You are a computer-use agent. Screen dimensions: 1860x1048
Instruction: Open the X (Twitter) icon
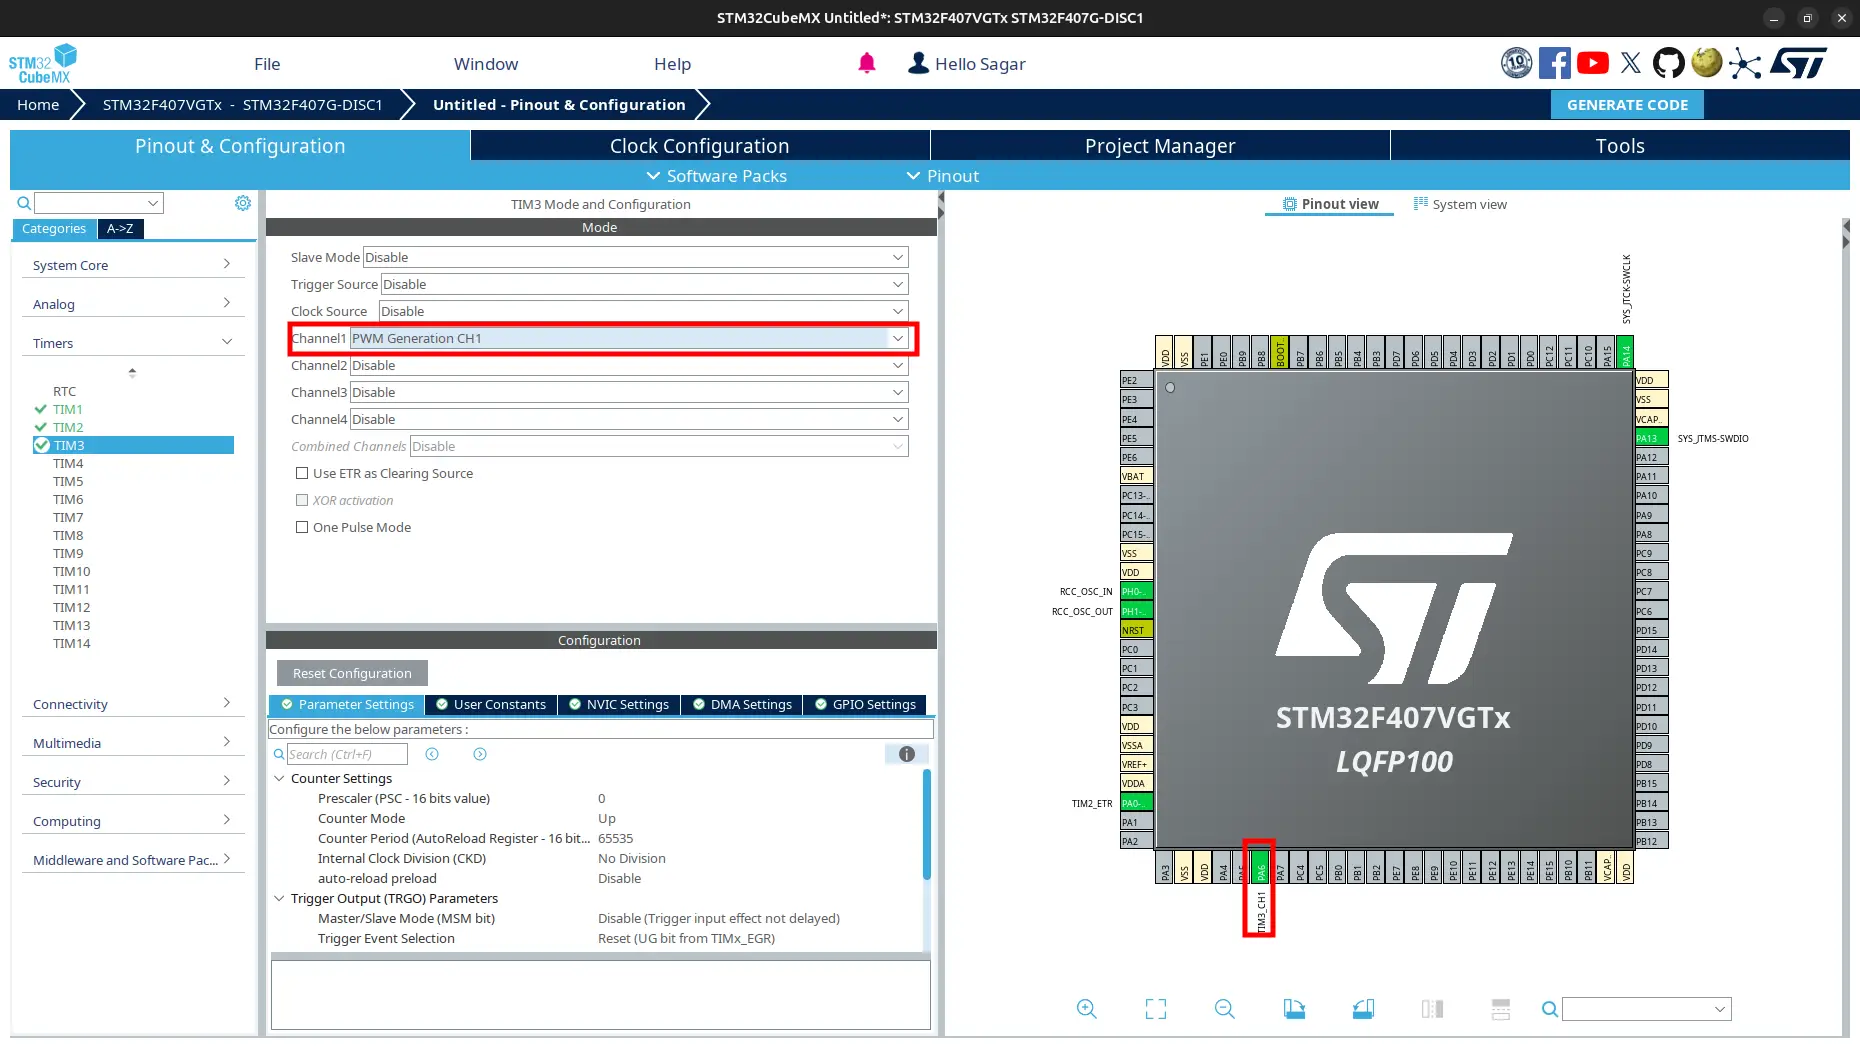[x=1631, y=63]
